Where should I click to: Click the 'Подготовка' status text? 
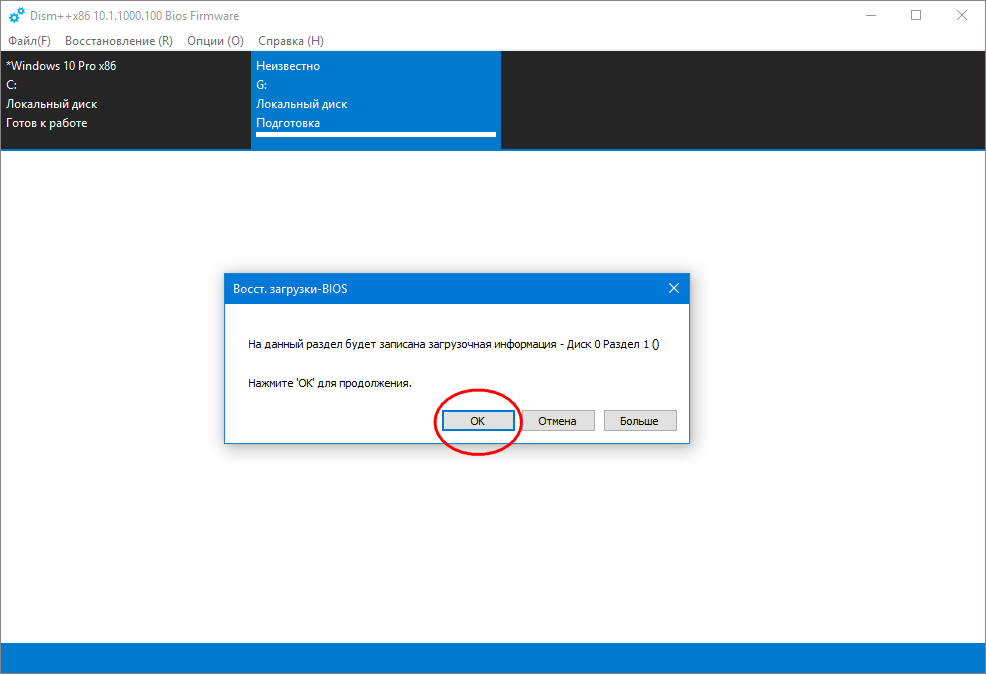tap(288, 123)
